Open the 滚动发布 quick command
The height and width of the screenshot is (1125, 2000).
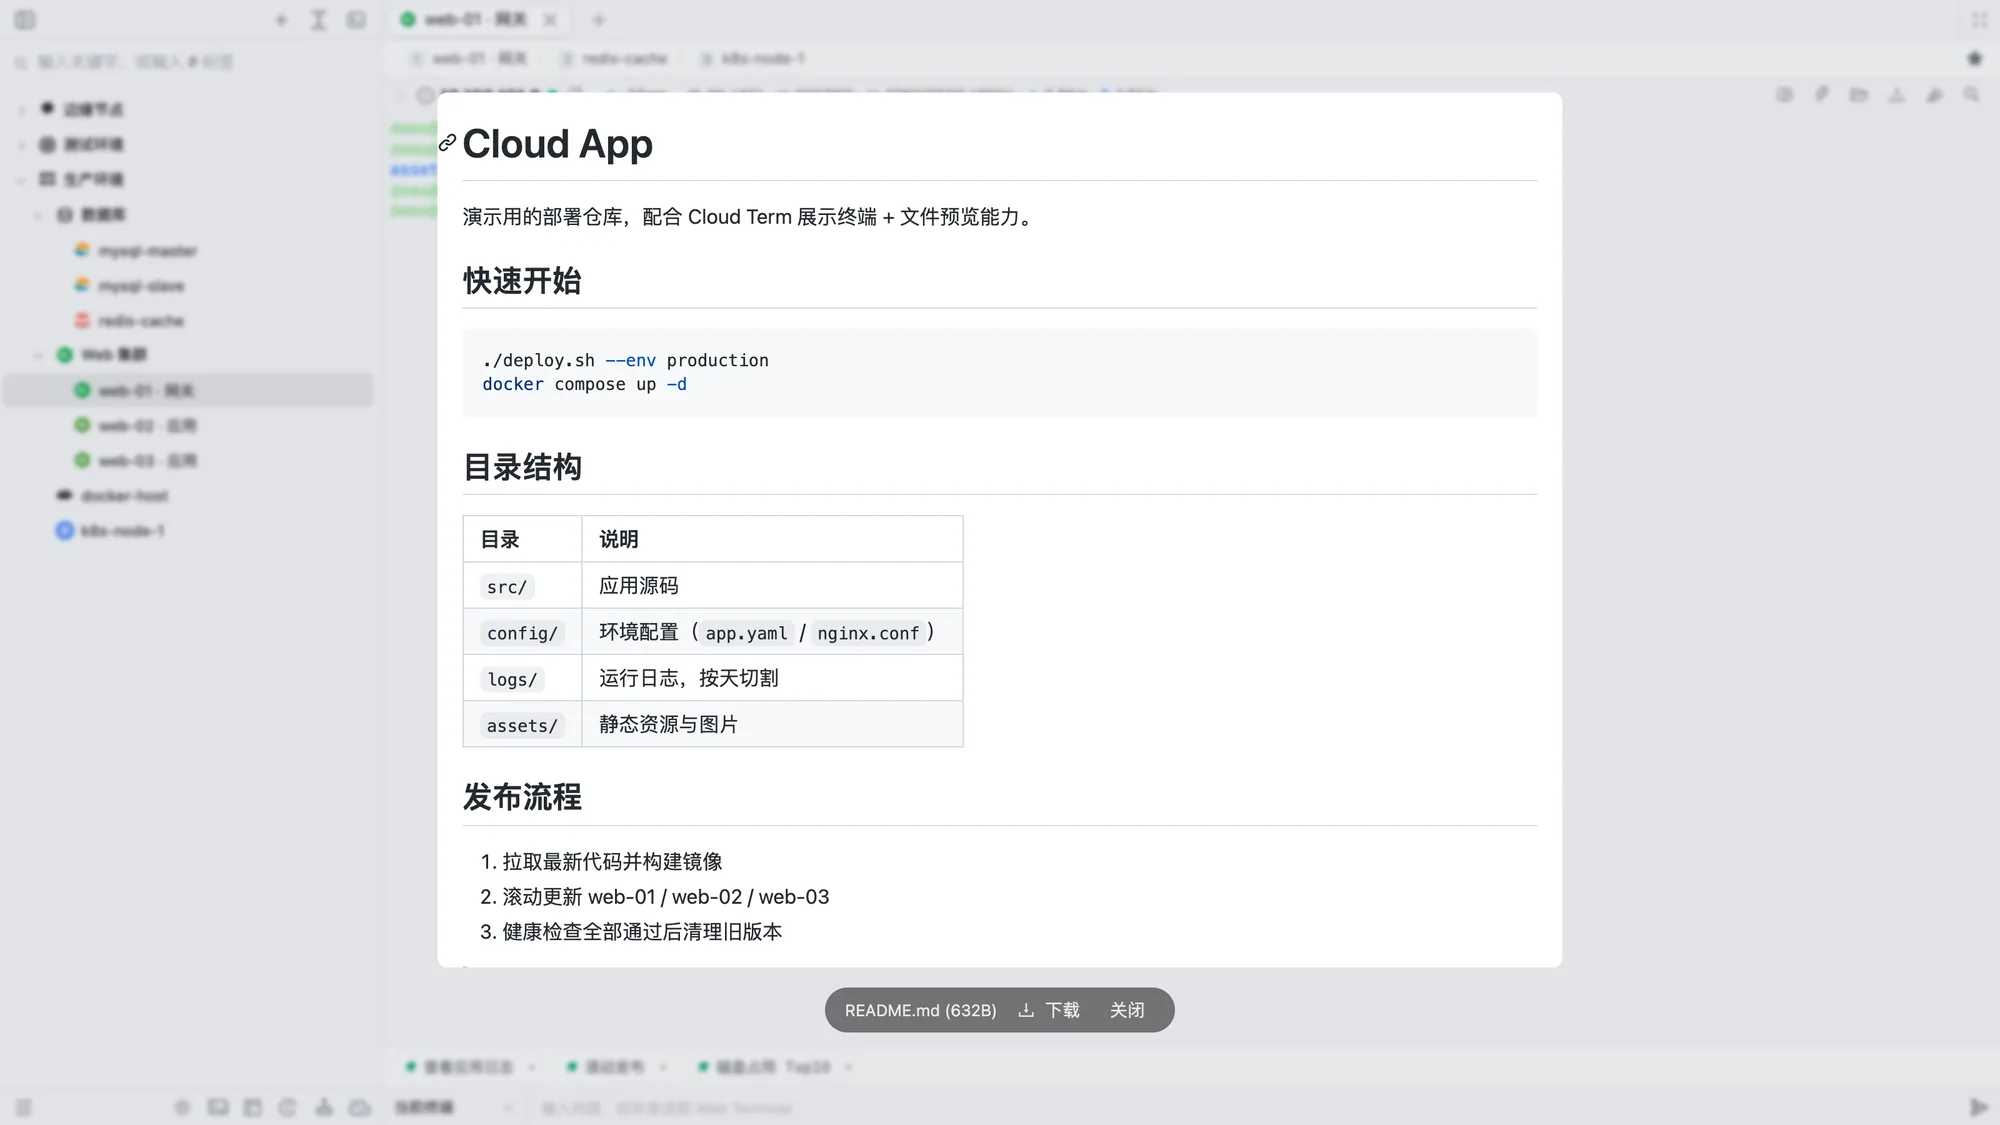point(606,1067)
